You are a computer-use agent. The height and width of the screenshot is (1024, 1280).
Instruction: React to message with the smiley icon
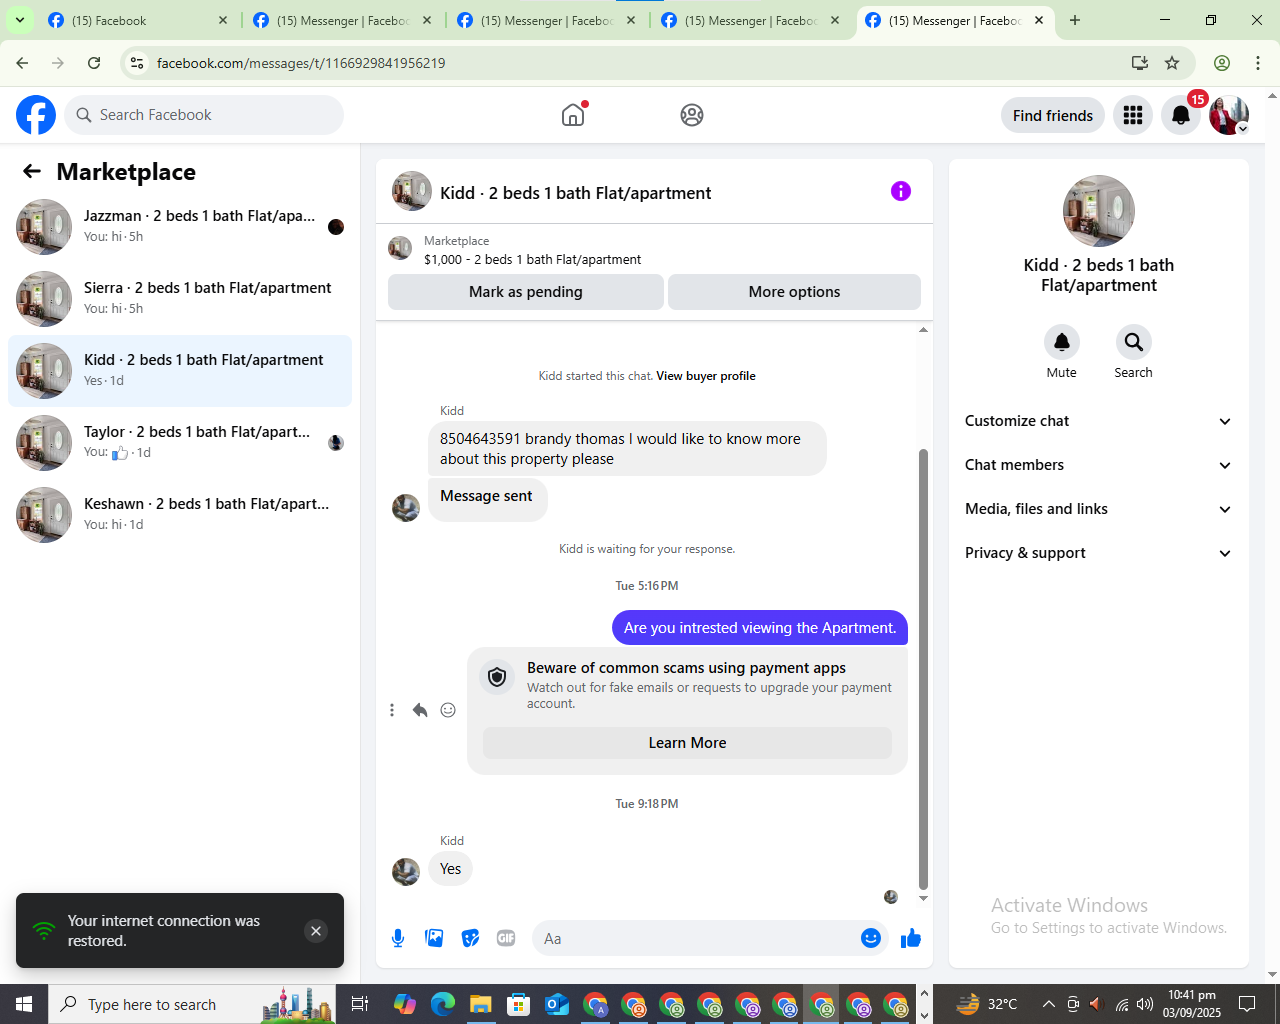[448, 710]
